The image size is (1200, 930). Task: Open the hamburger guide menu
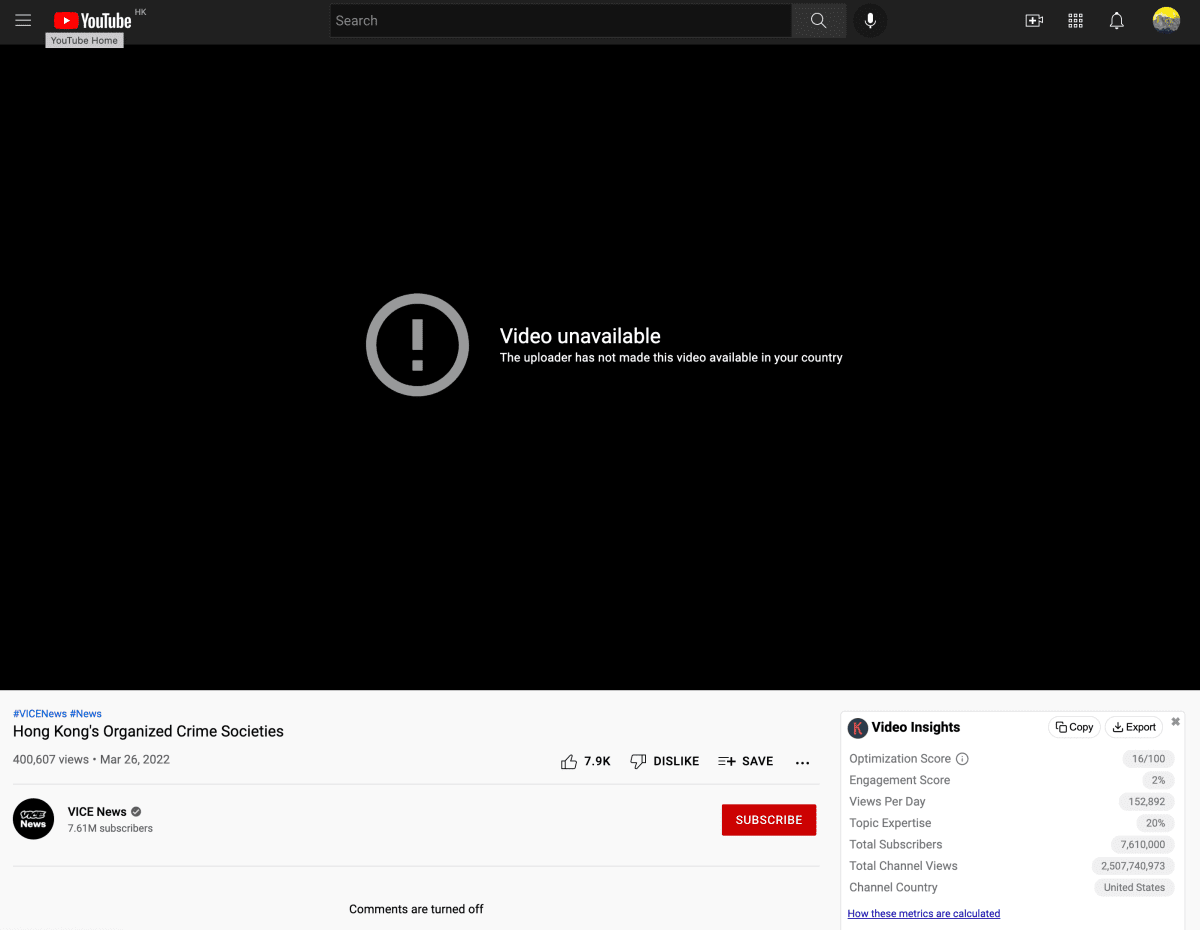[x=23, y=20]
